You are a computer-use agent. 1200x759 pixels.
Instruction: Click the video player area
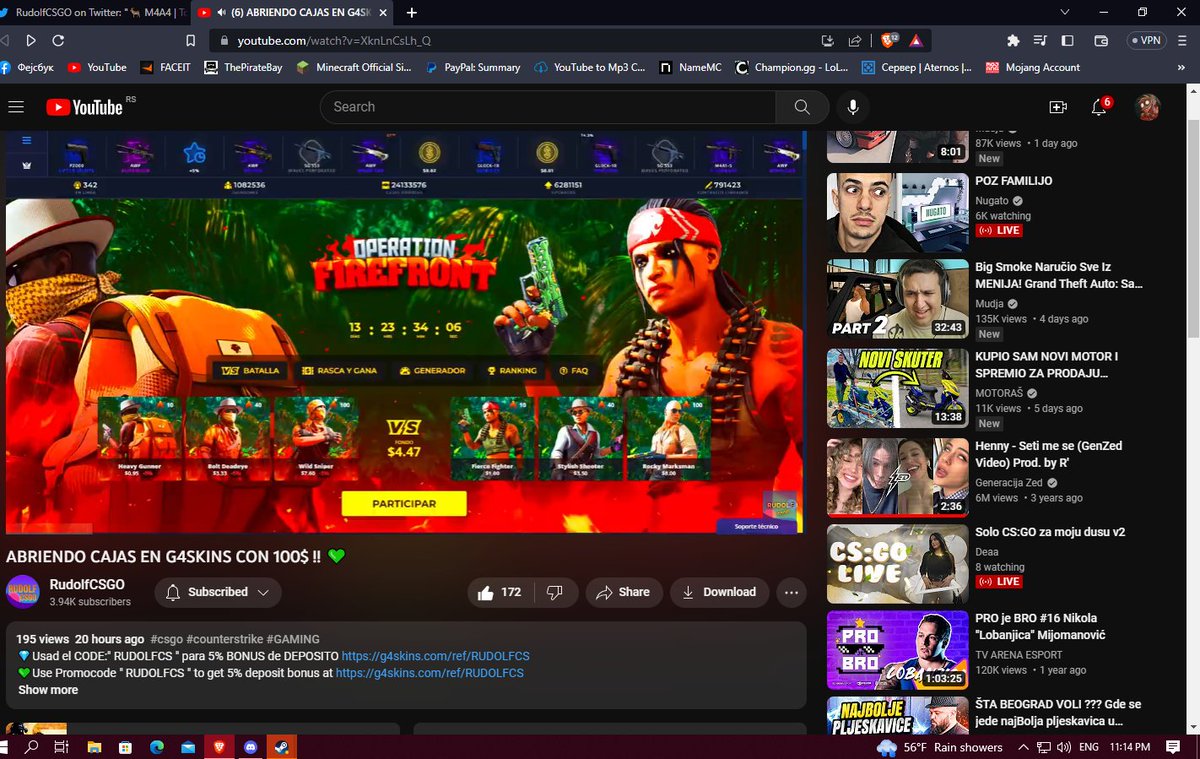click(x=405, y=332)
